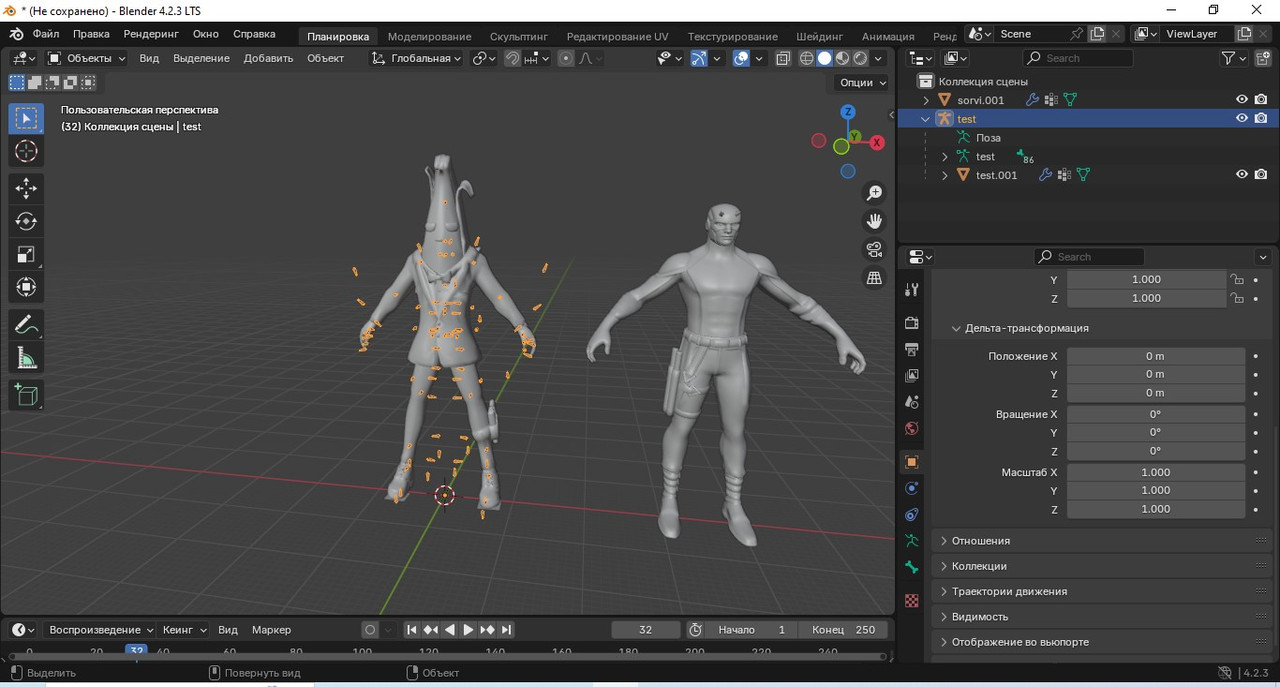
Task: Collapse the Дельта-трансформация panel
Action: point(1100,328)
